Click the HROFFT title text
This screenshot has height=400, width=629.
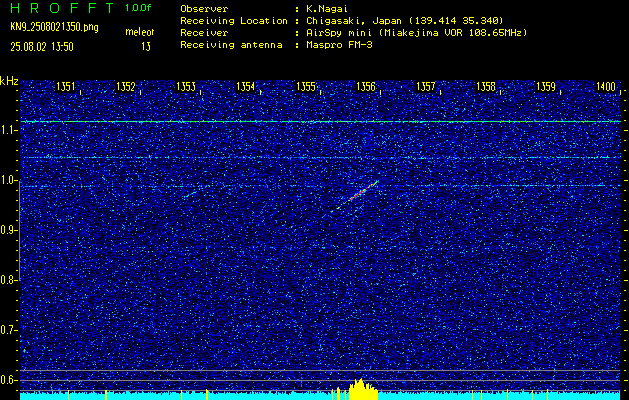(x=63, y=8)
